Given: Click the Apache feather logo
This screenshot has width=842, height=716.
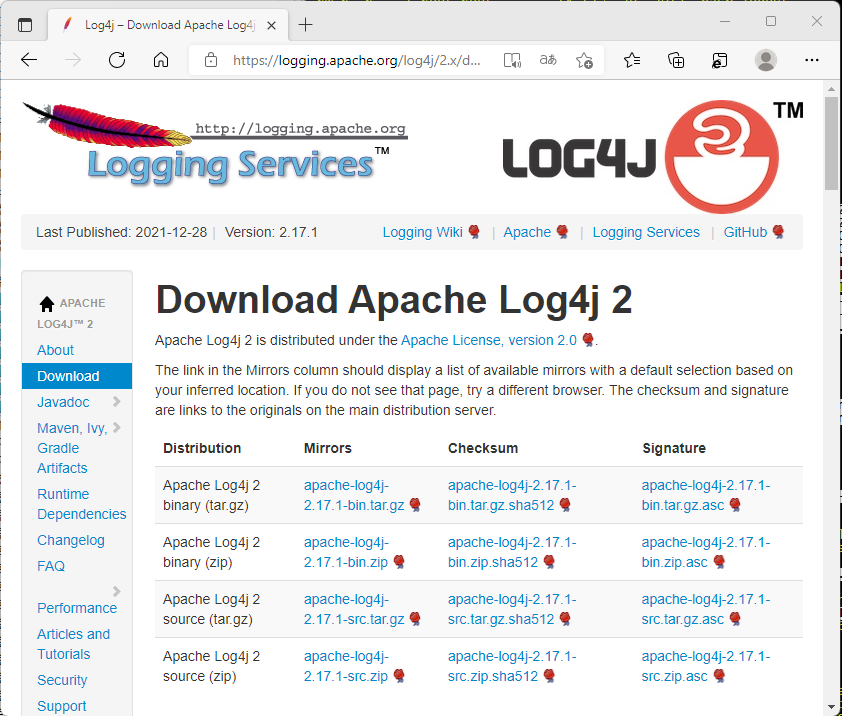Looking at the screenshot, I should pos(107,124).
